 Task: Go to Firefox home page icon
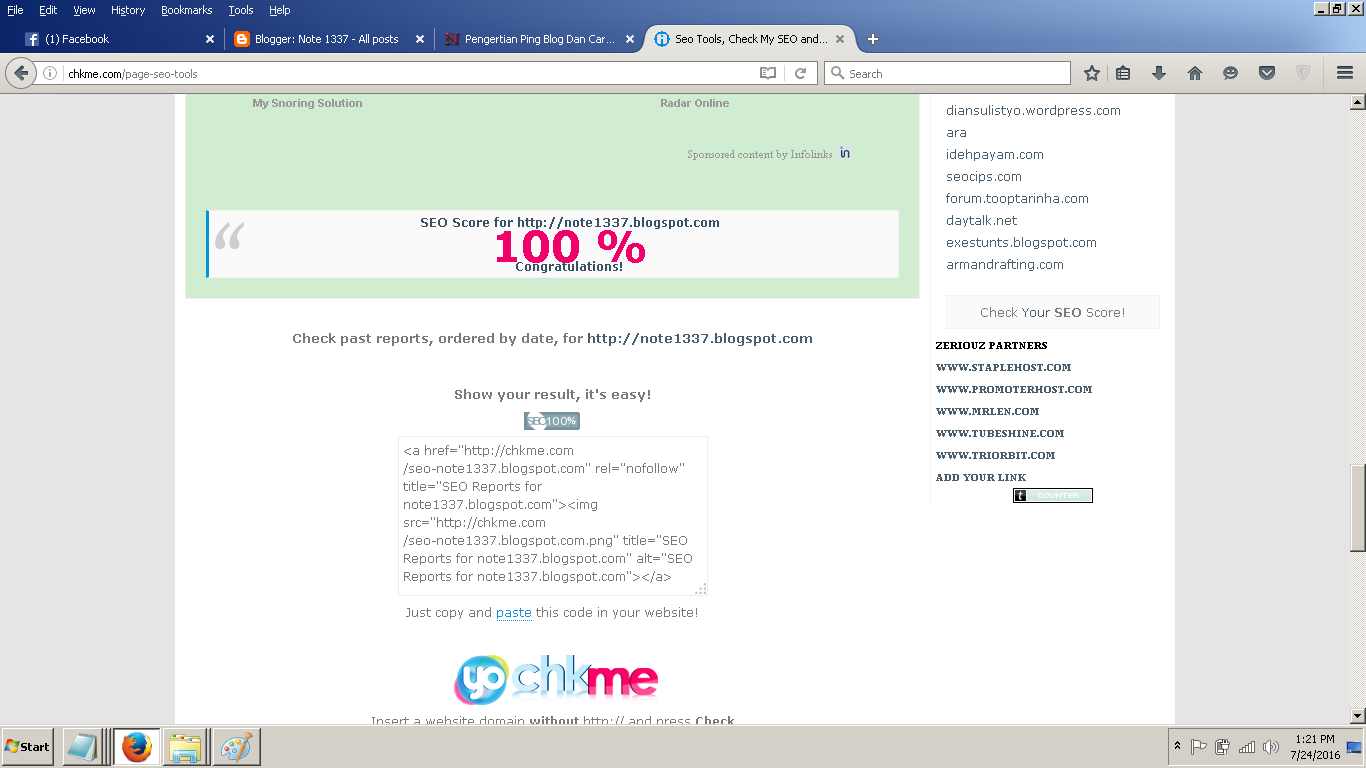click(x=1195, y=73)
